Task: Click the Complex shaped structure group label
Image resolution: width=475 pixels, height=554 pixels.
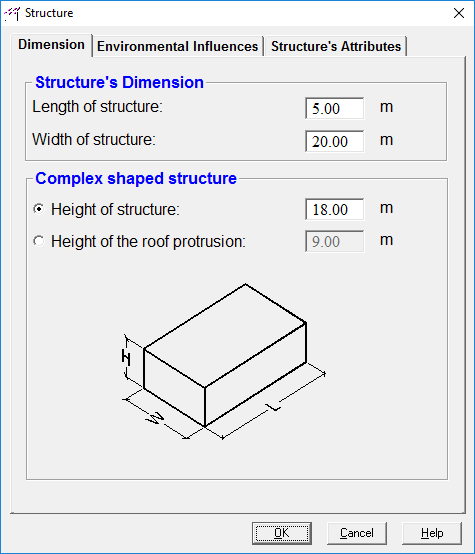Action: pyautogui.click(x=136, y=178)
